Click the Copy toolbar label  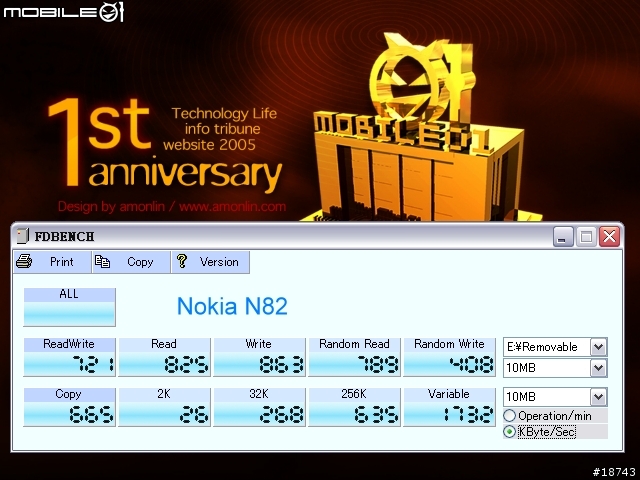point(140,262)
